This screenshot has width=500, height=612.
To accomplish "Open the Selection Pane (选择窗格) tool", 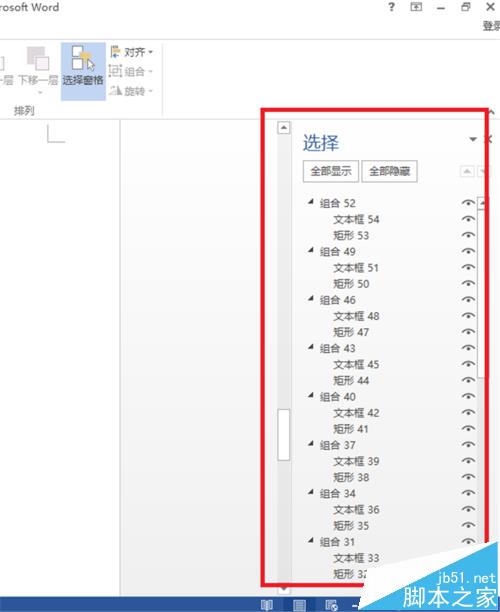I will pyautogui.click(x=83, y=71).
